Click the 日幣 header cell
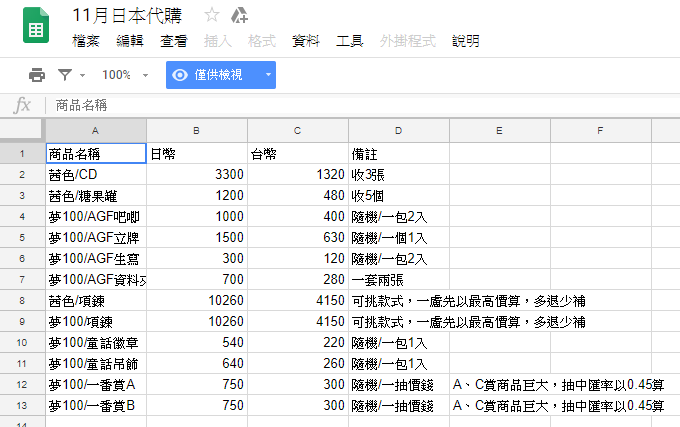 tap(197, 154)
